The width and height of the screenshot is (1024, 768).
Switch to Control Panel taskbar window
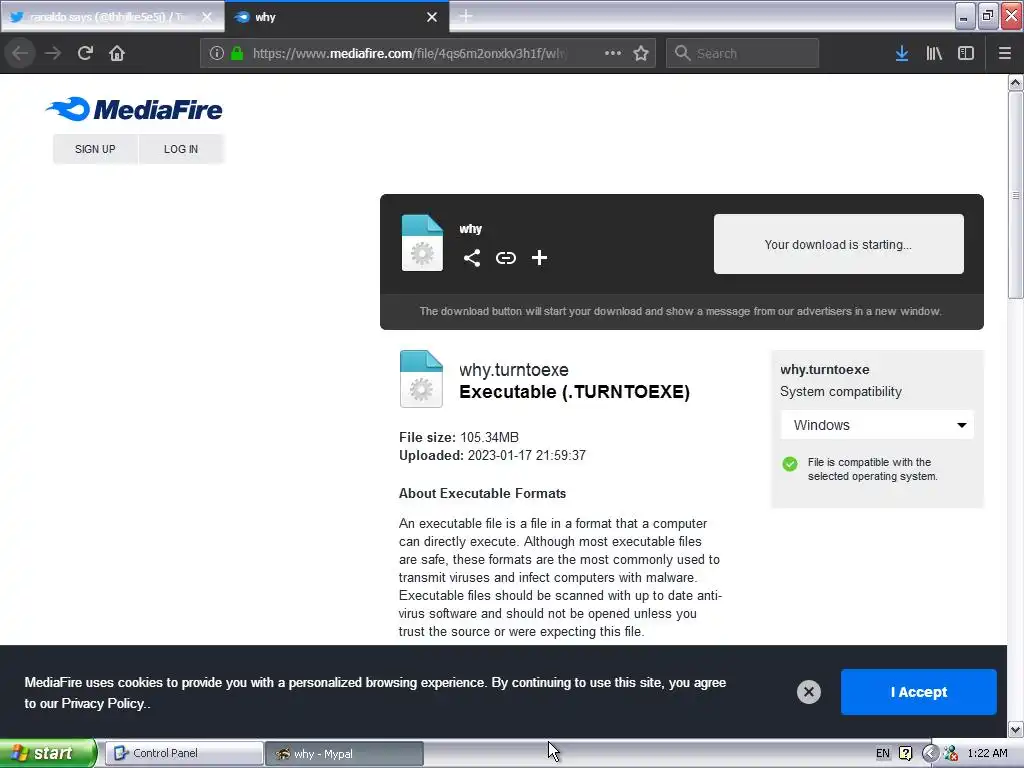(x=184, y=753)
